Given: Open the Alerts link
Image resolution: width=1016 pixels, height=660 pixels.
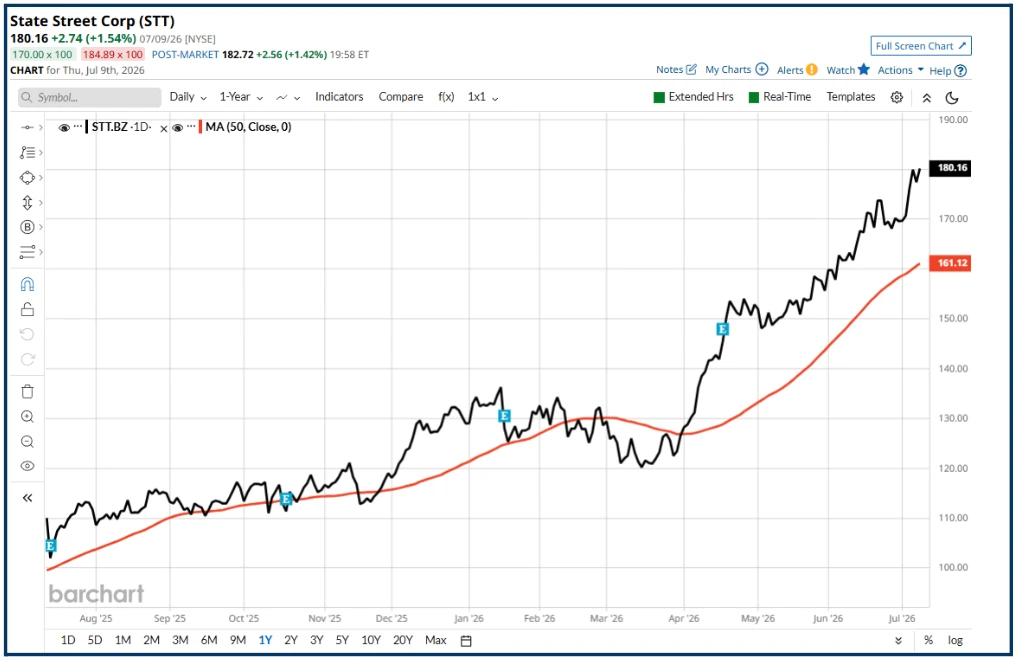Looking at the screenshot, I should (x=797, y=70).
